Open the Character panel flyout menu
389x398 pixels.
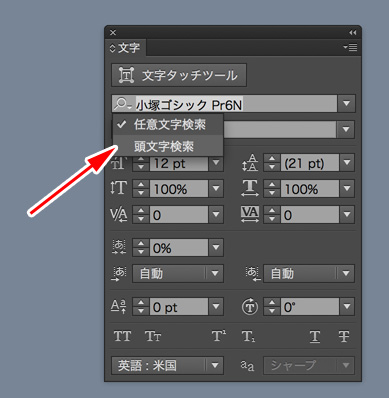click(350, 48)
